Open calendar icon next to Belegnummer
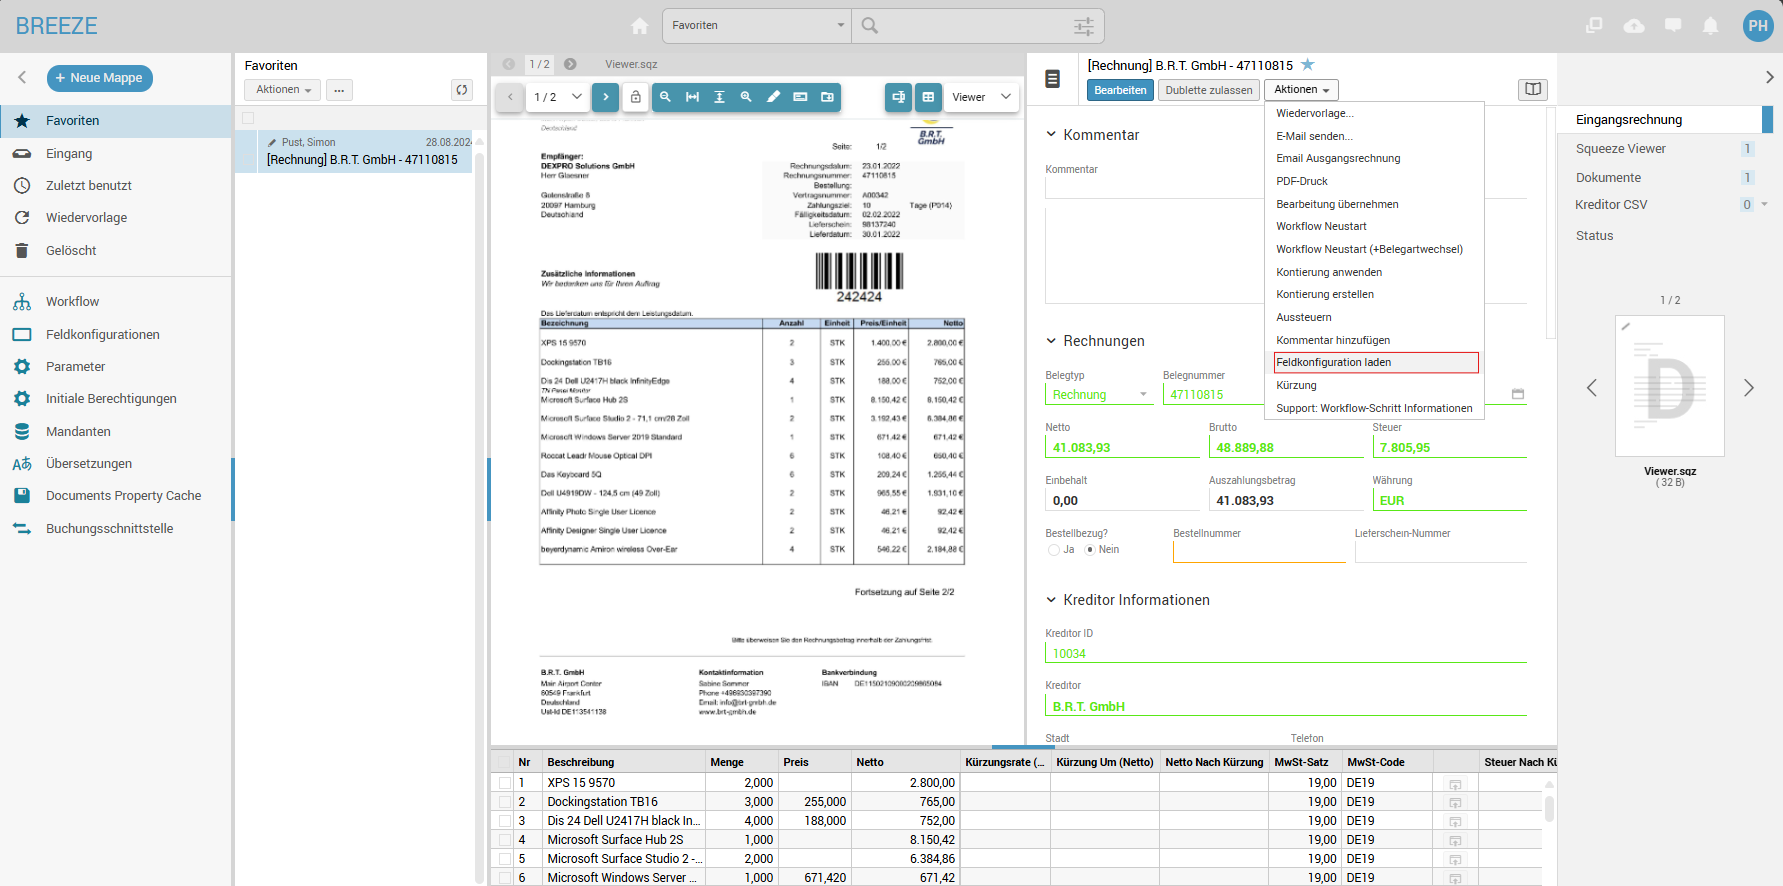The width and height of the screenshot is (1783, 886). point(1518,394)
